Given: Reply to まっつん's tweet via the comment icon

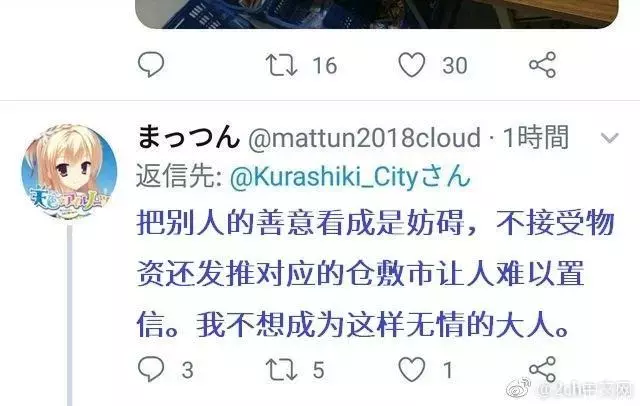Looking at the screenshot, I should 151,369.
